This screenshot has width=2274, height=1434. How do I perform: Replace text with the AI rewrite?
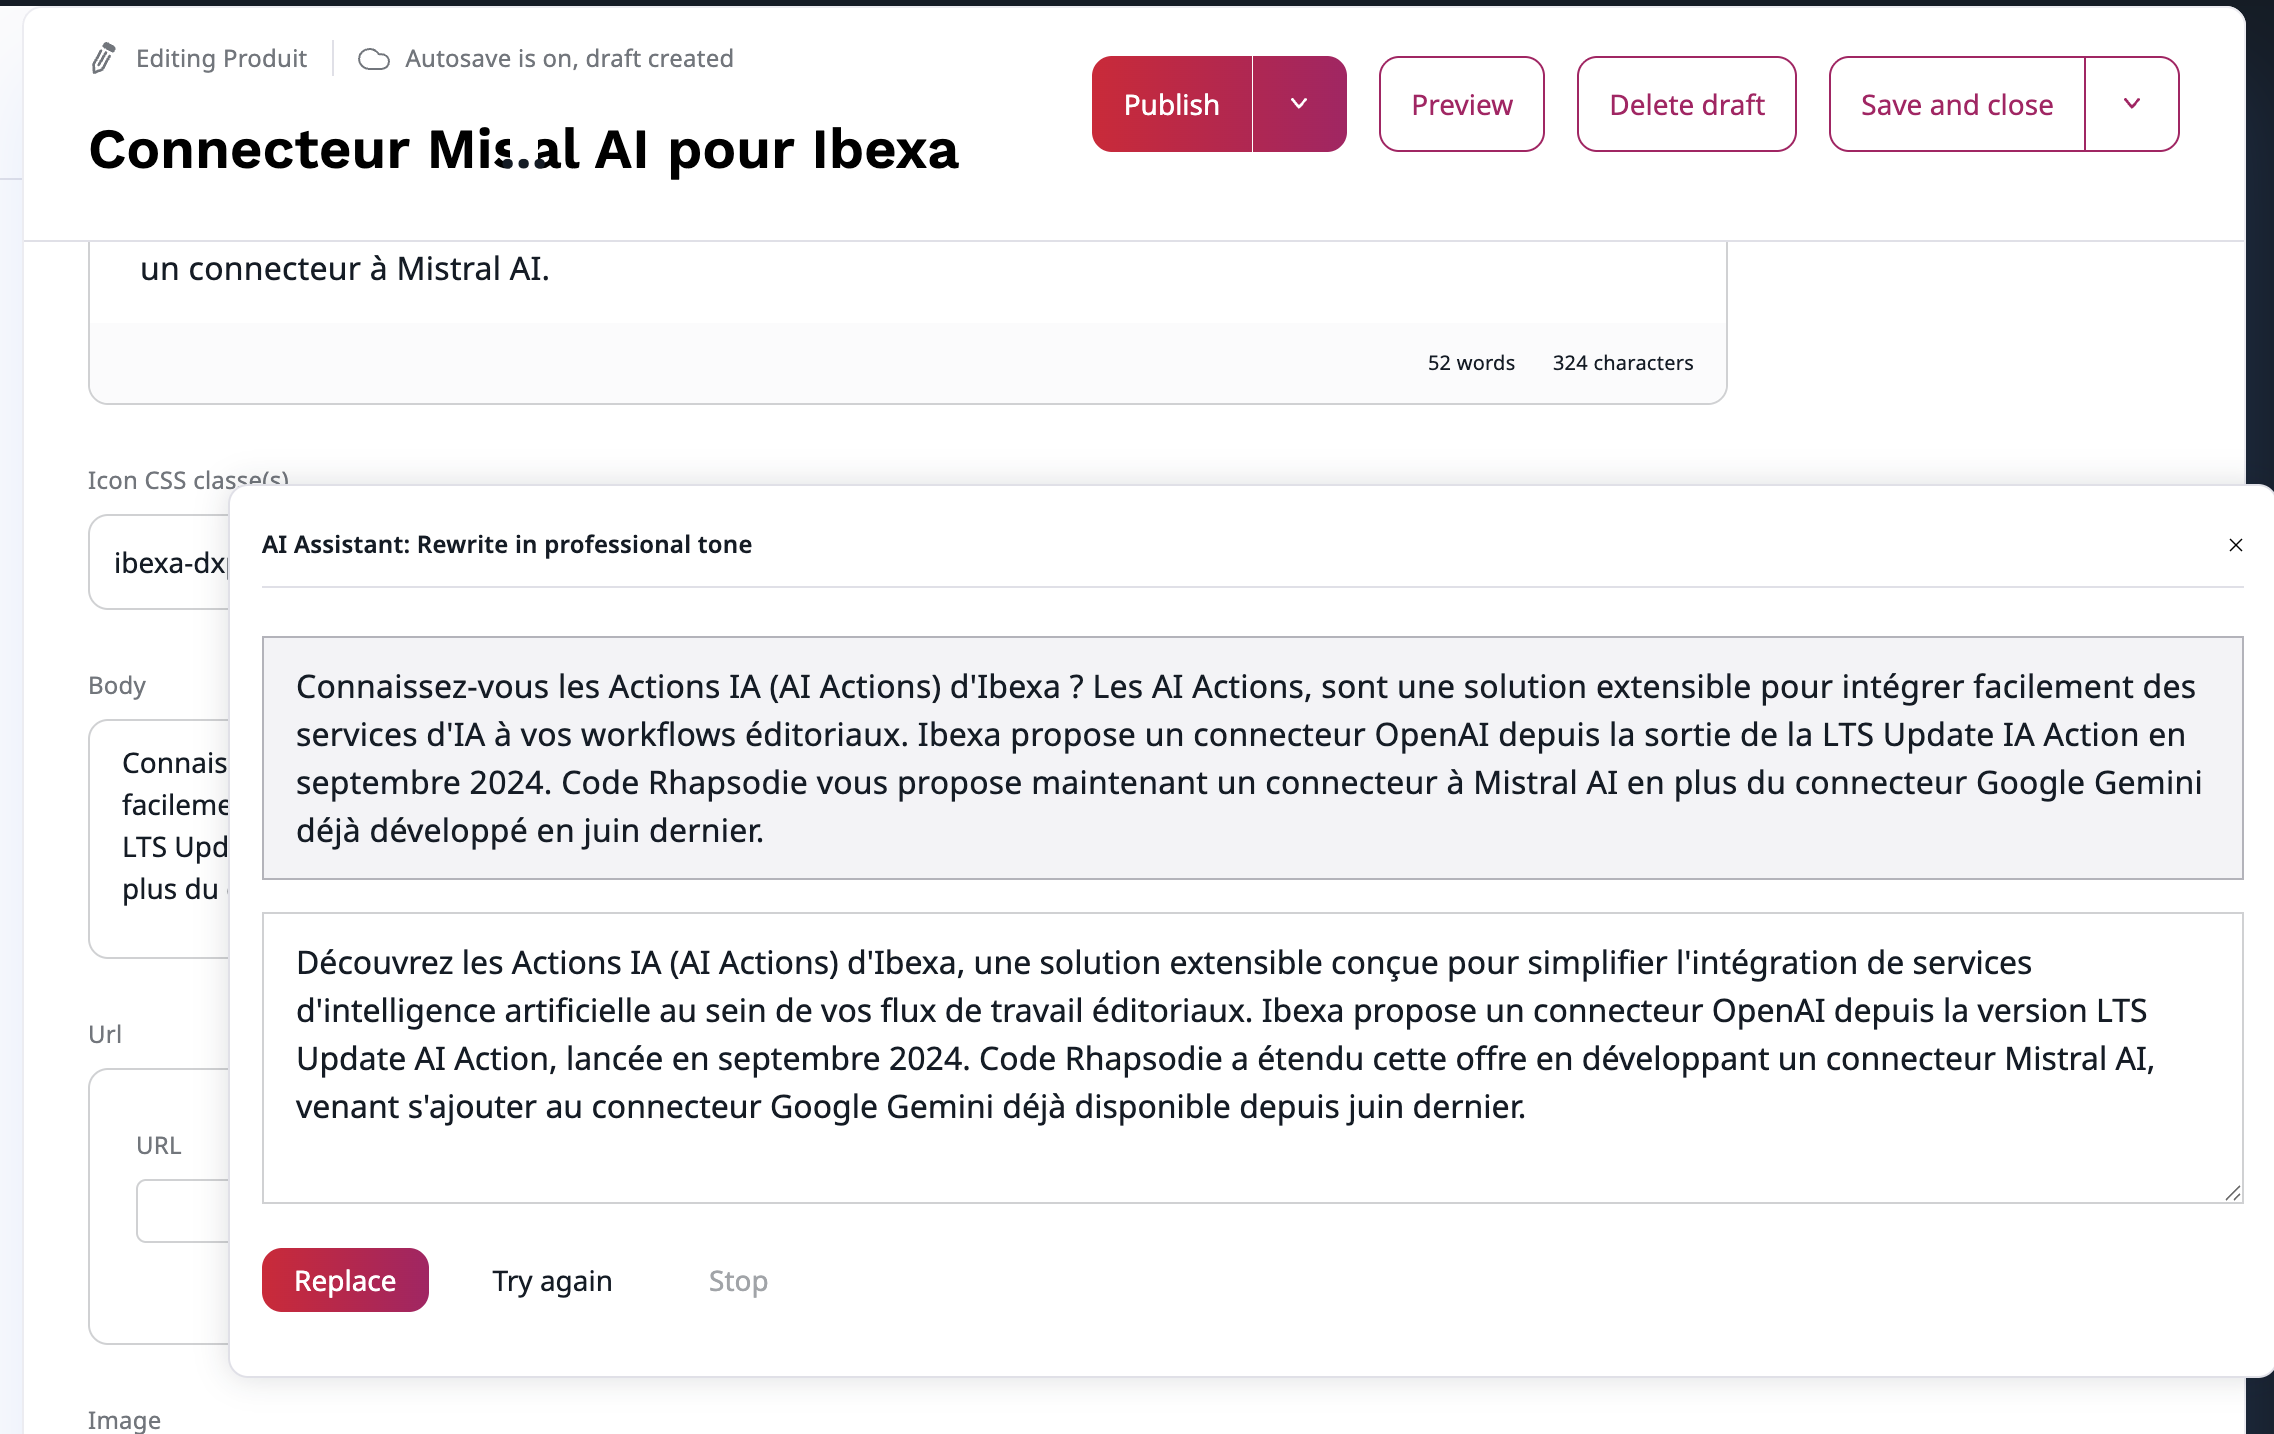click(345, 1280)
